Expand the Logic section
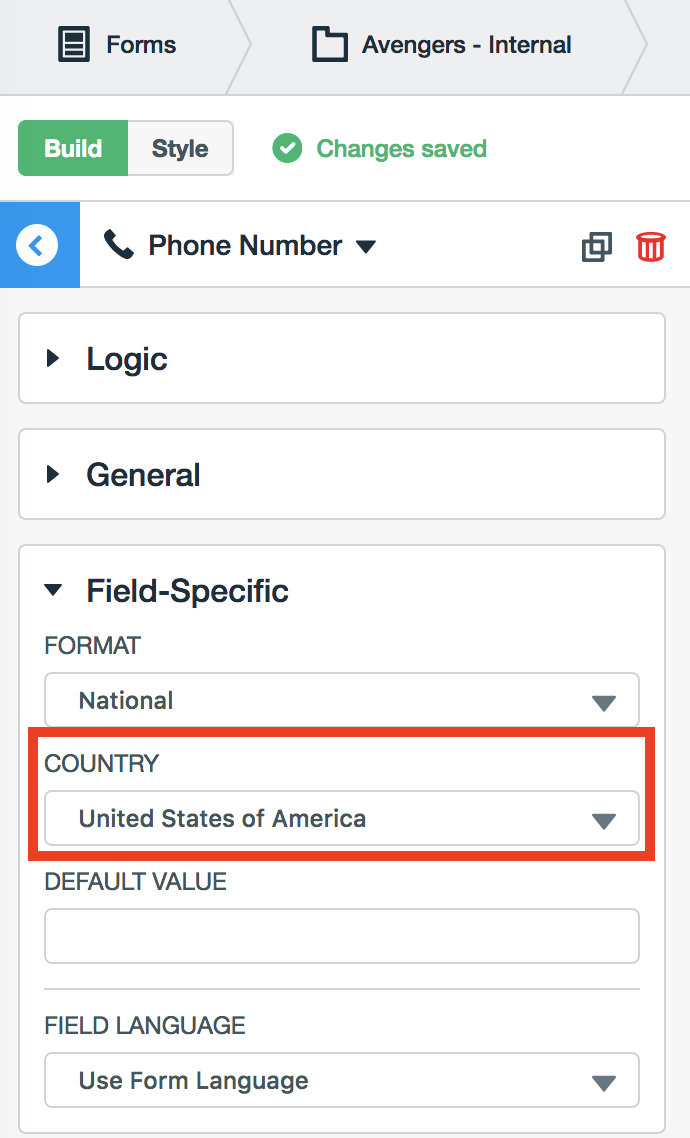 point(126,359)
